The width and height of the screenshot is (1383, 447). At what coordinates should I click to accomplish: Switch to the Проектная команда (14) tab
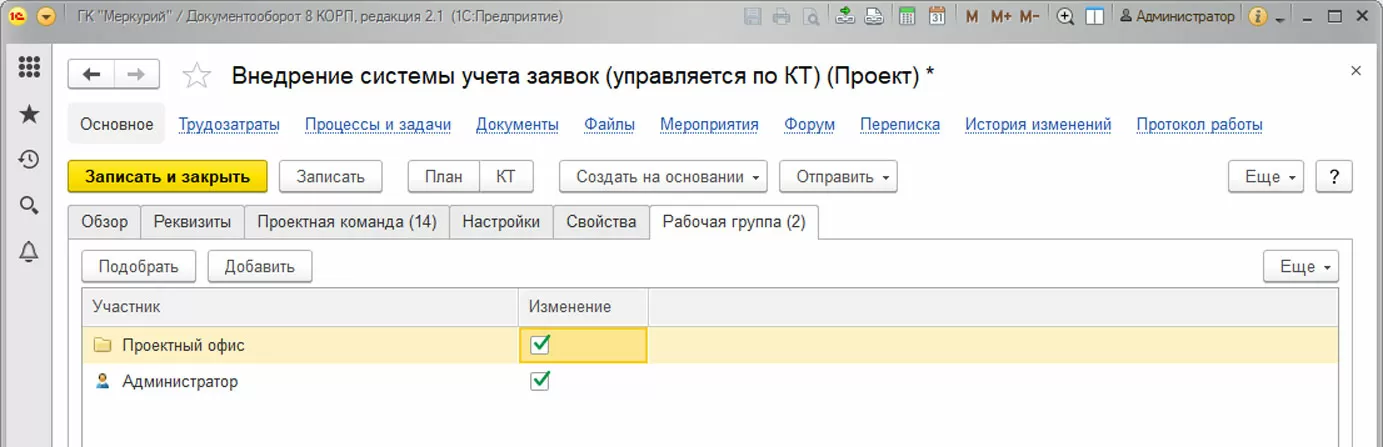pos(347,222)
